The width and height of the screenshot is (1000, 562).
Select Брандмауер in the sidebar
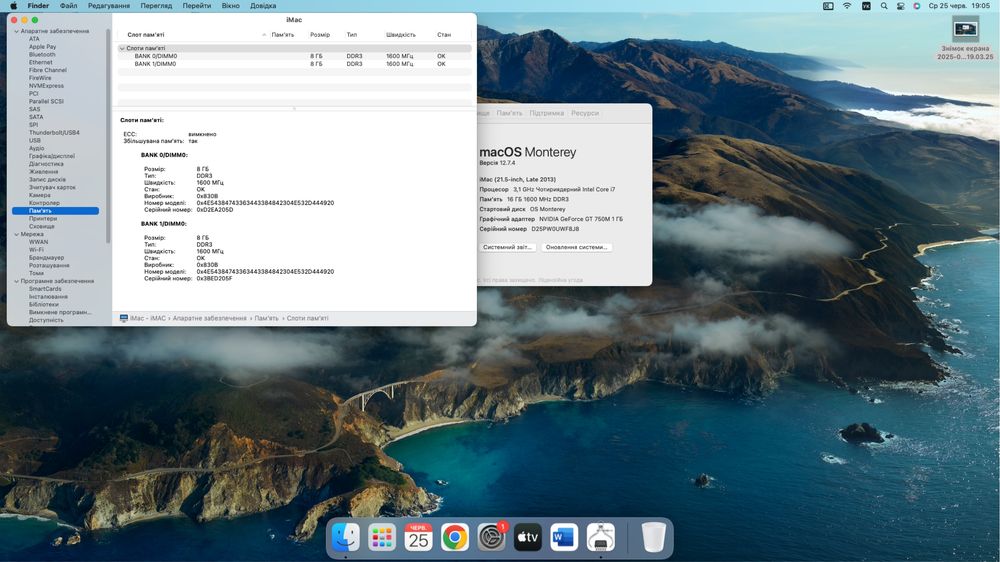pos(46,258)
